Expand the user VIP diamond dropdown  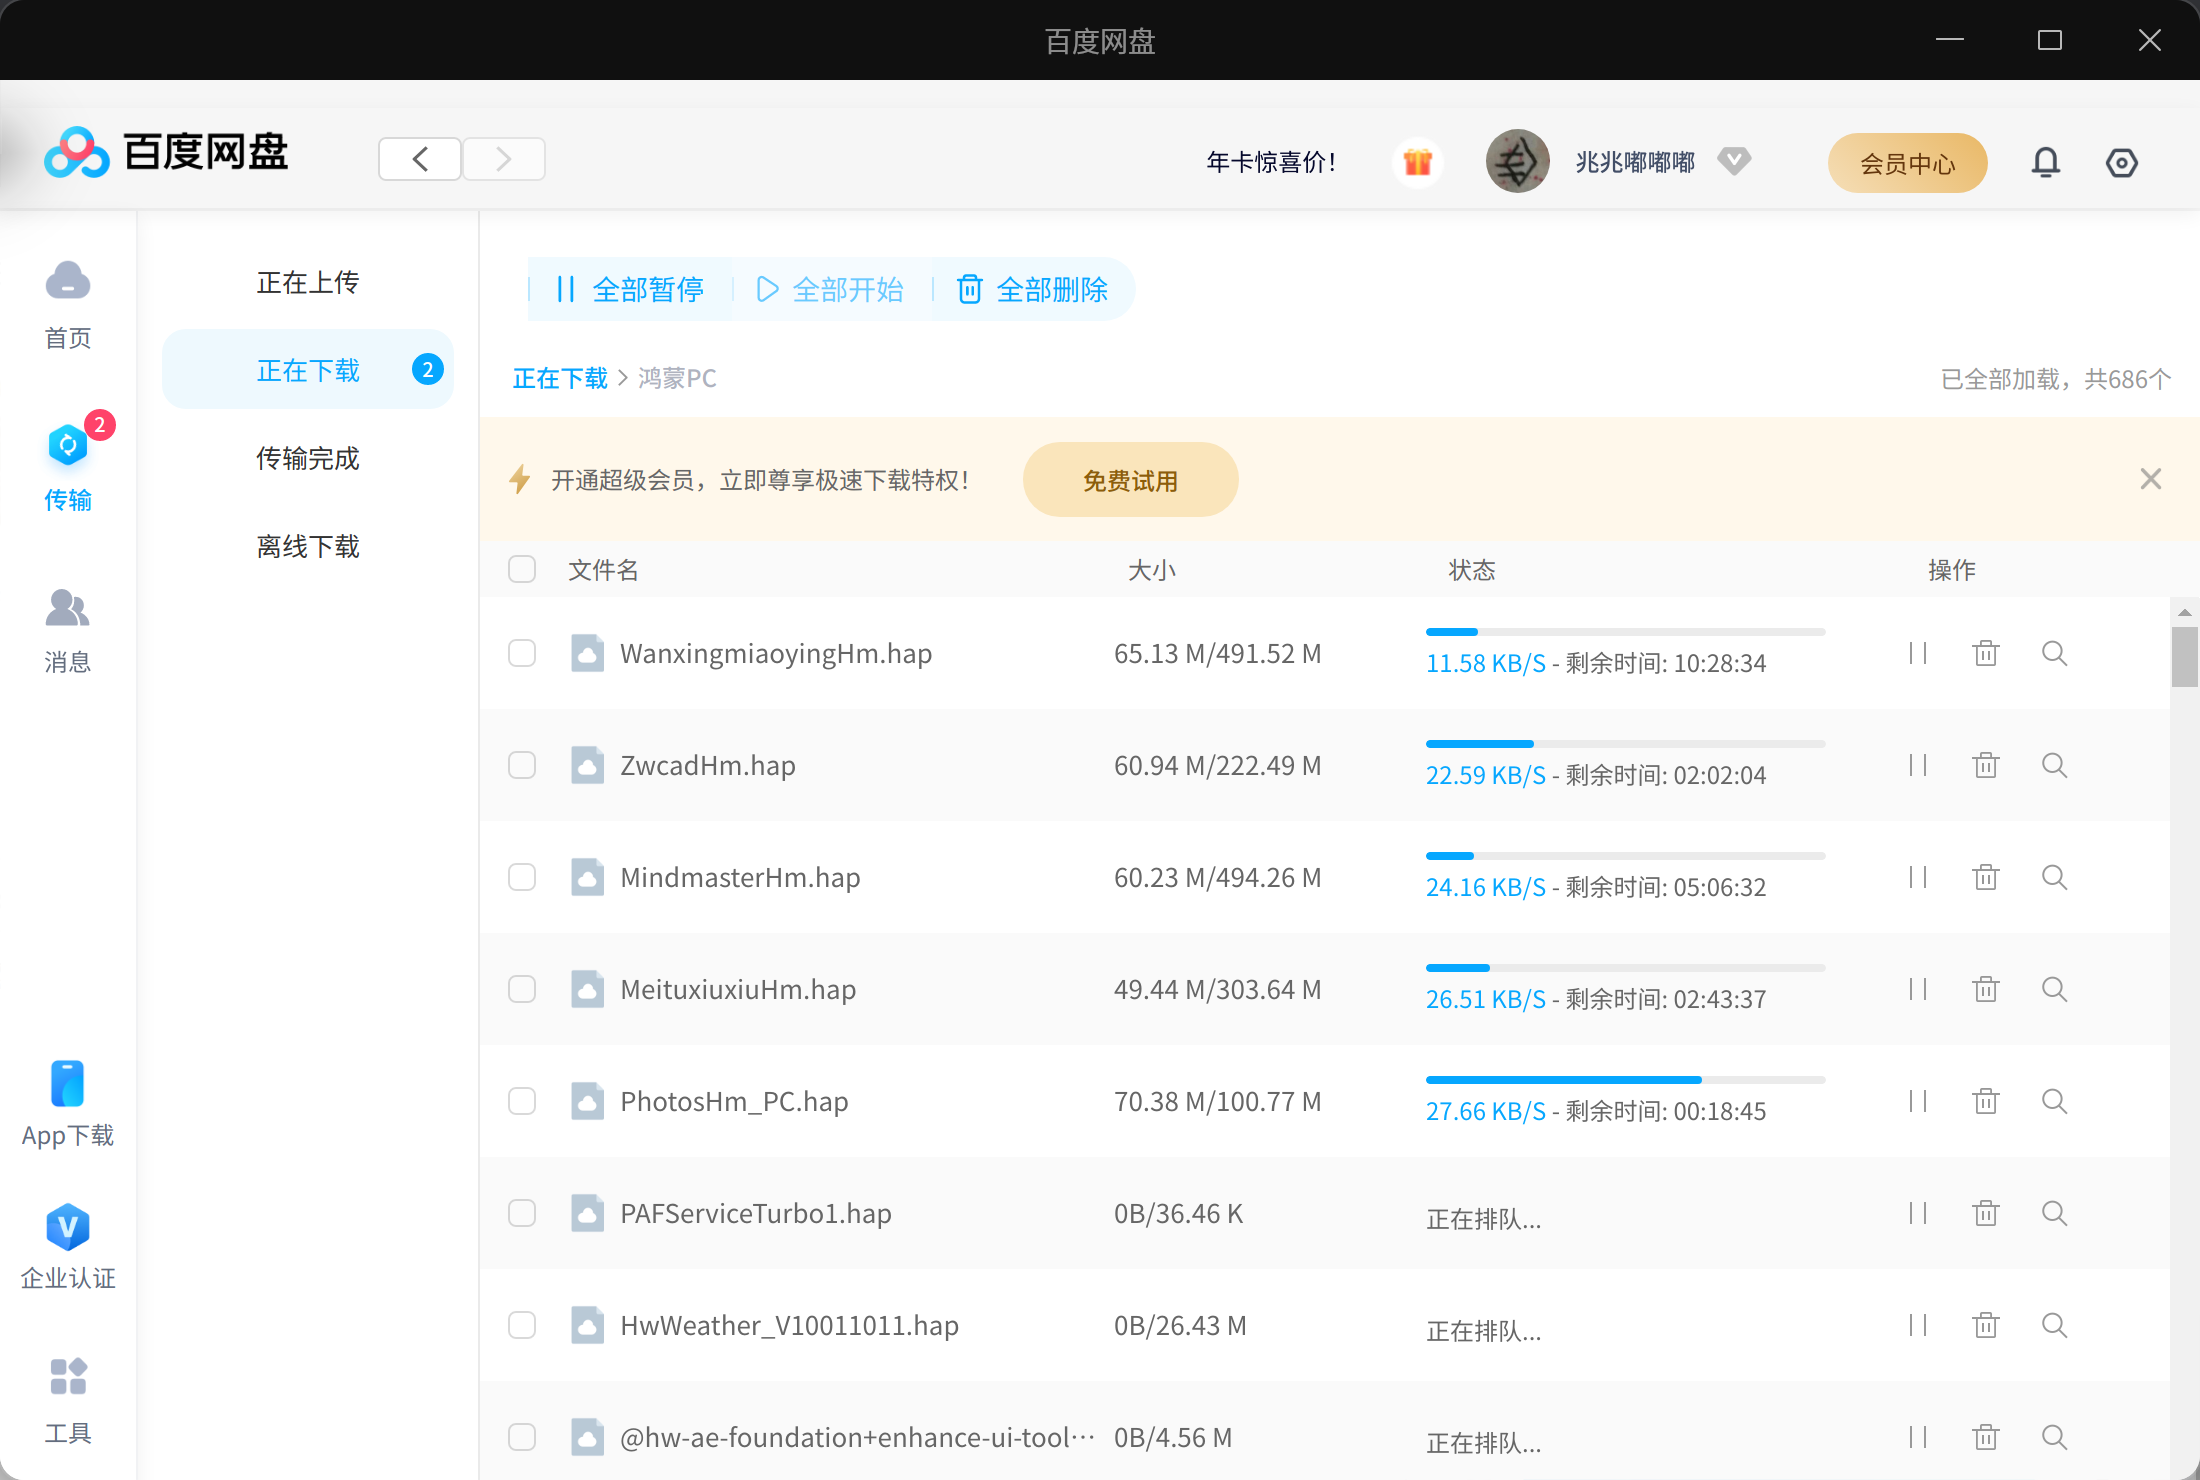[x=1733, y=161]
